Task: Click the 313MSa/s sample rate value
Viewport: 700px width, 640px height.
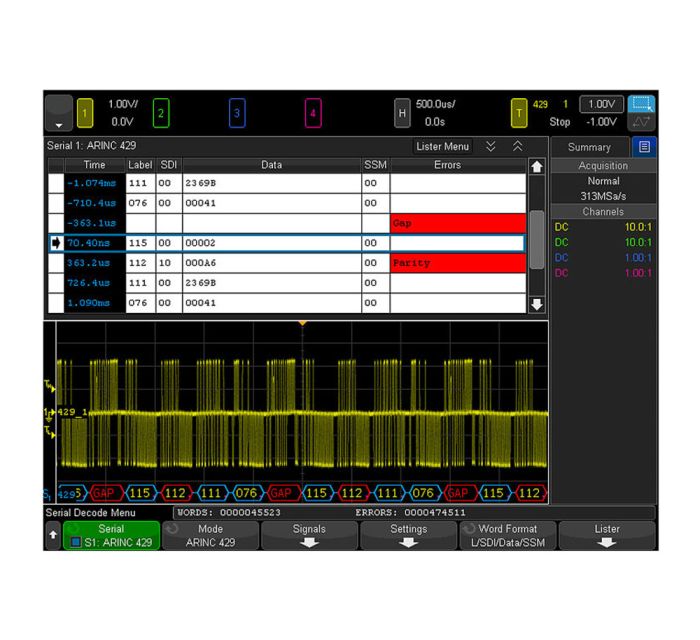Action: coord(603,196)
